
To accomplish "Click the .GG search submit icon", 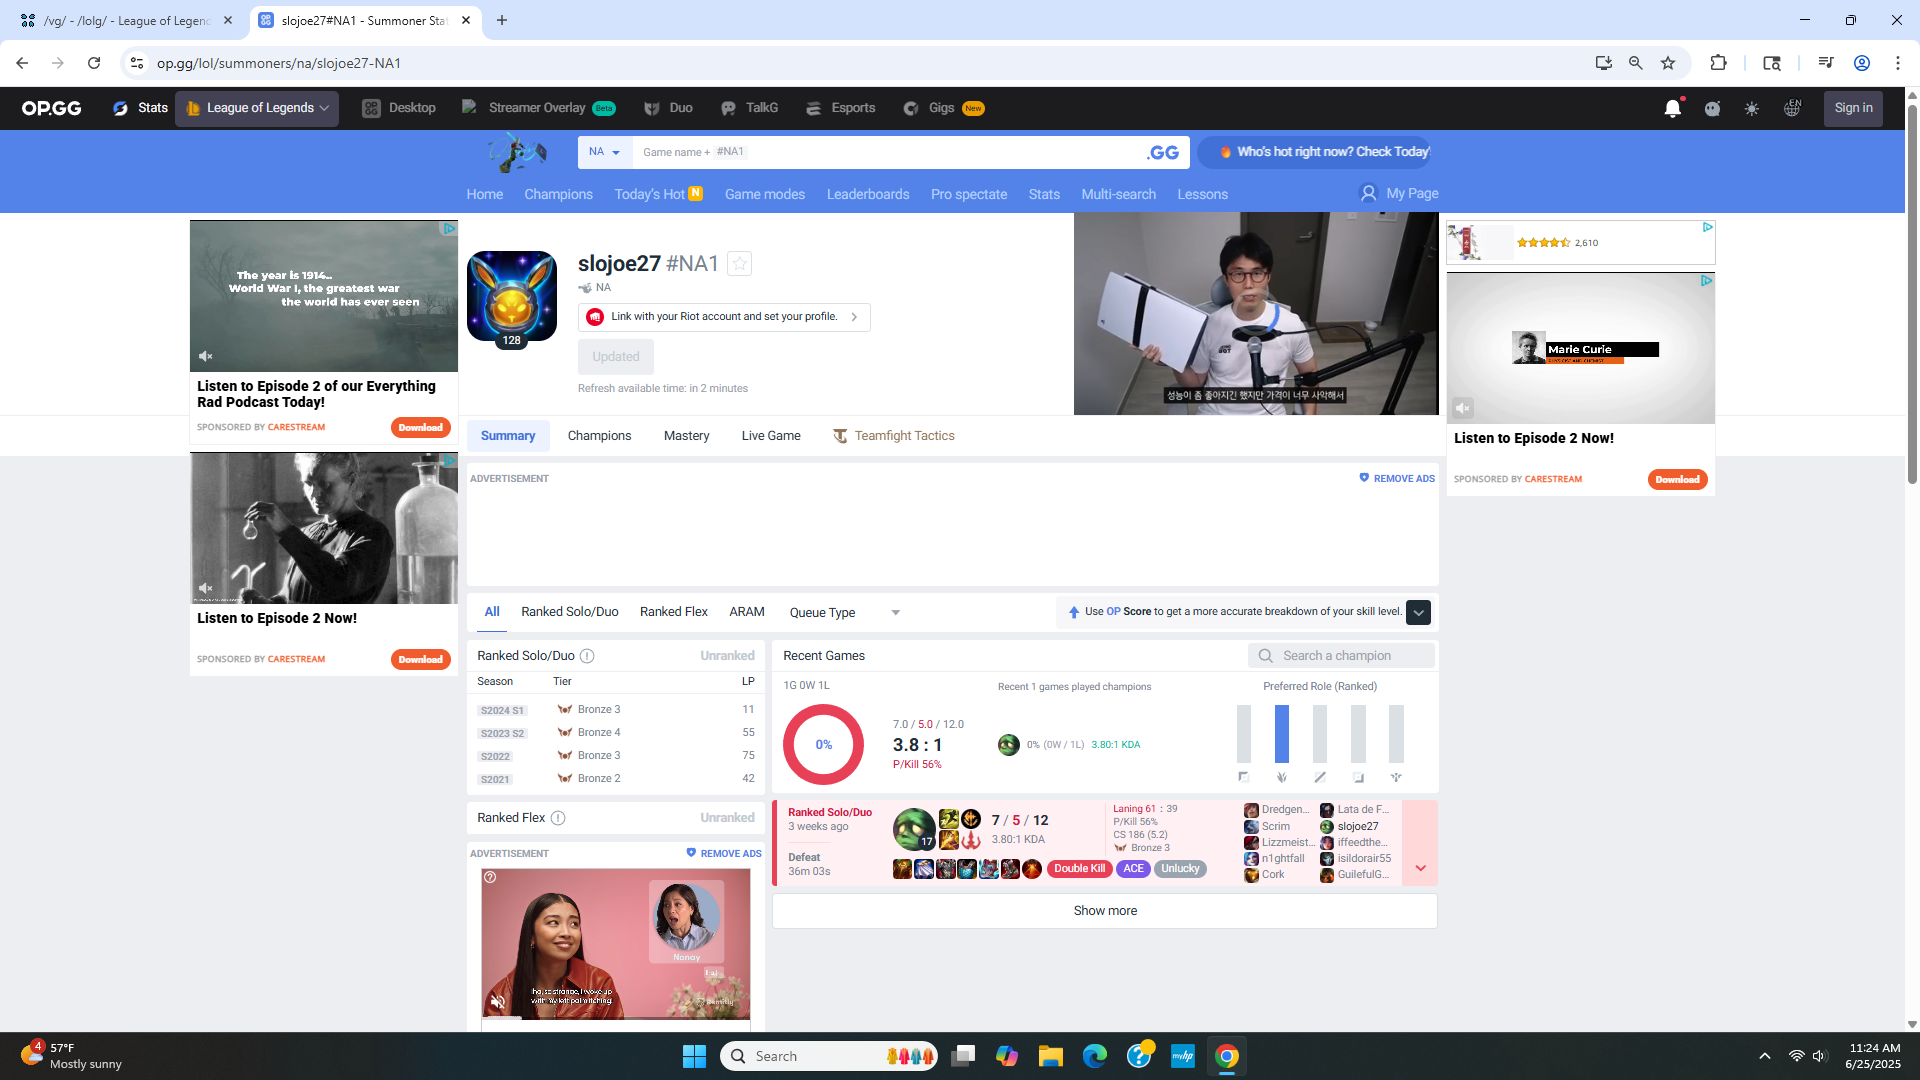I will click(1163, 152).
